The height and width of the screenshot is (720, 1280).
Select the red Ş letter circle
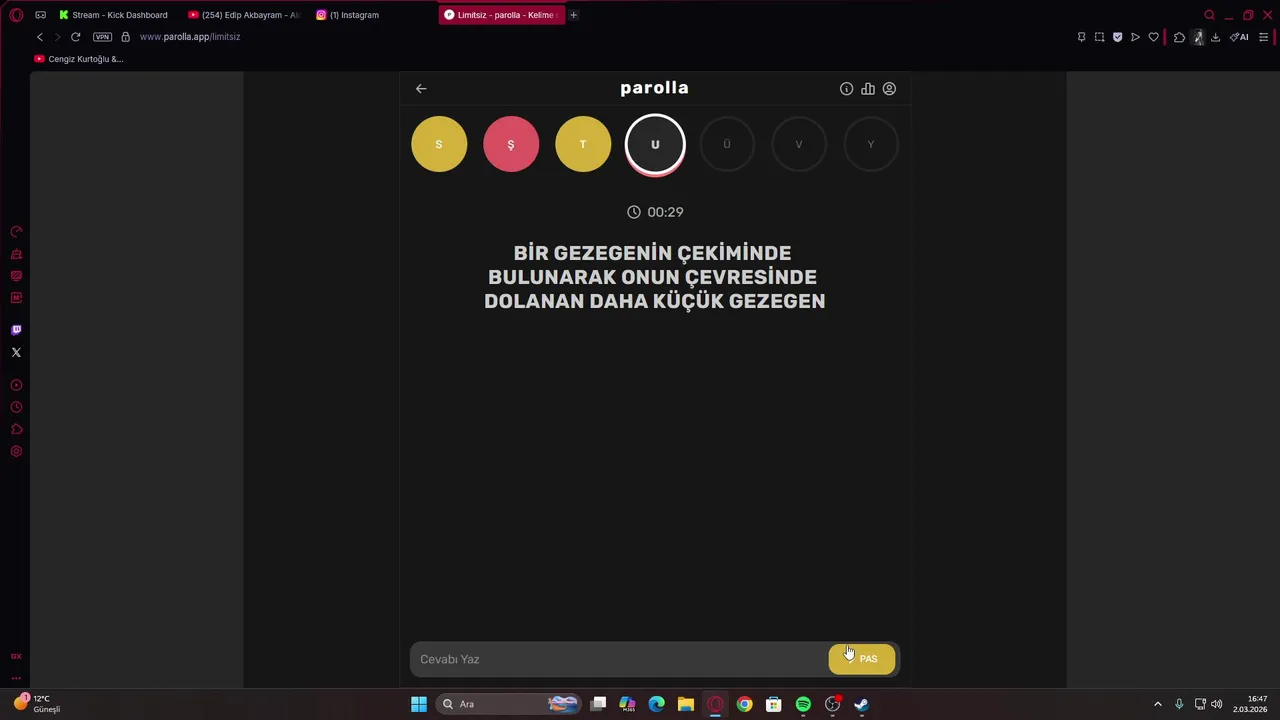click(x=511, y=144)
